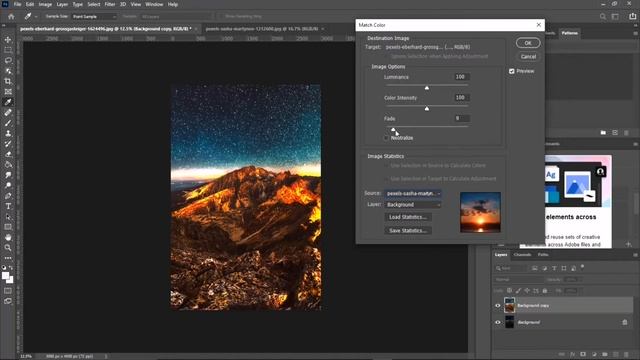Screen dimensions: 640x360
Task: Switch to the Channels tab
Action: (522, 255)
